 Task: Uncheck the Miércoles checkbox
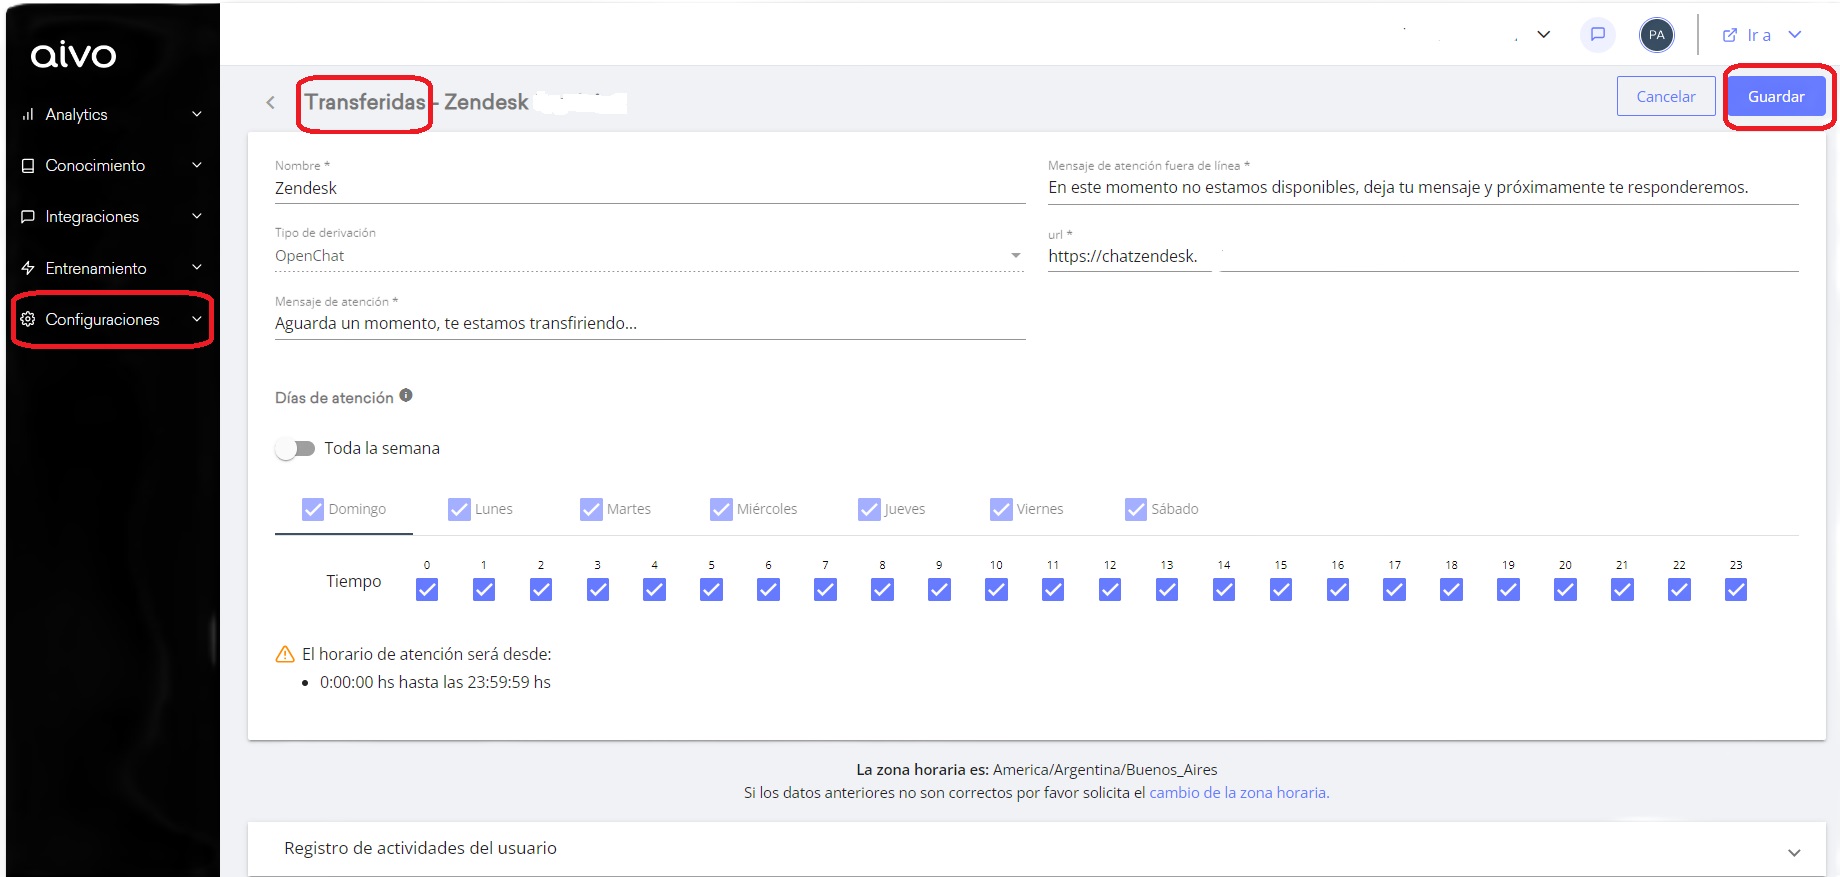pos(721,509)
